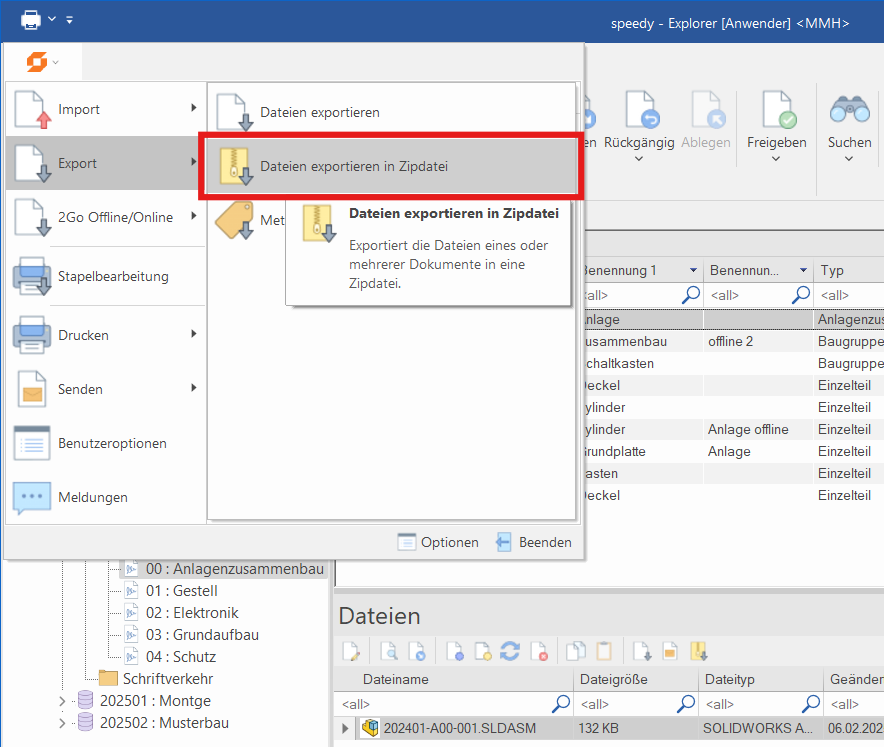884x747 pixels.
Task: Click the Rückgängig icon in the ribbon
Action: click(639, 110)
